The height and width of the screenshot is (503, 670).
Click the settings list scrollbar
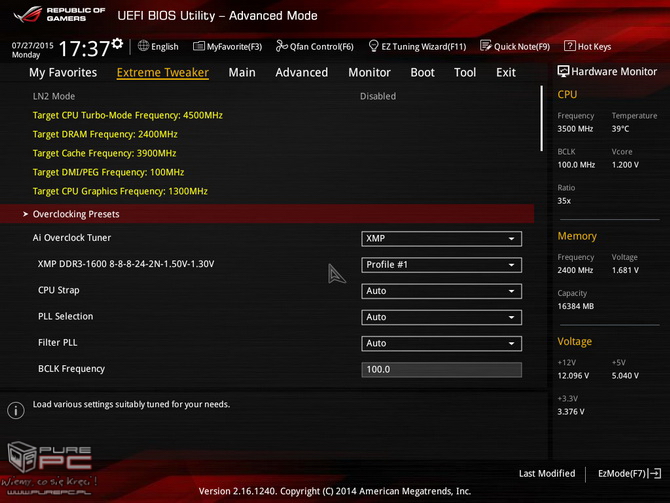541,118
